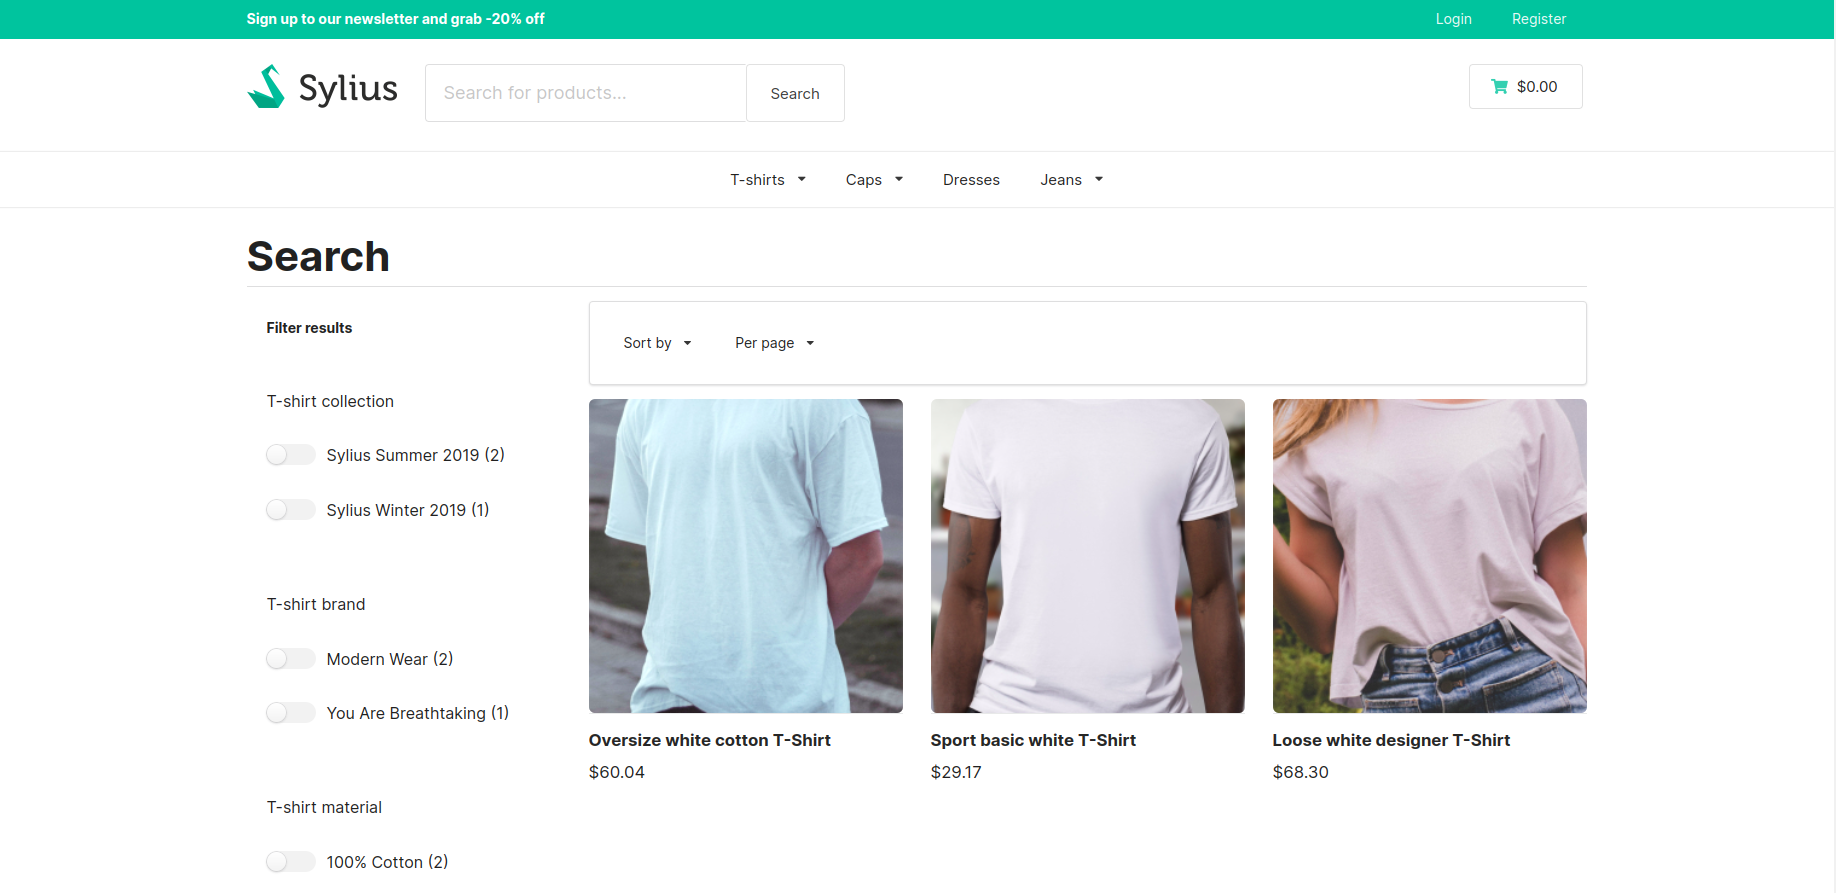Click the Sport basic white T-Shirt title

click(1033, 740)
